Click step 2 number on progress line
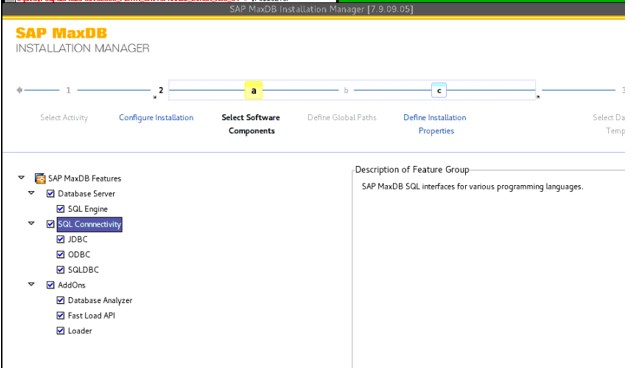 click(161, 90)
